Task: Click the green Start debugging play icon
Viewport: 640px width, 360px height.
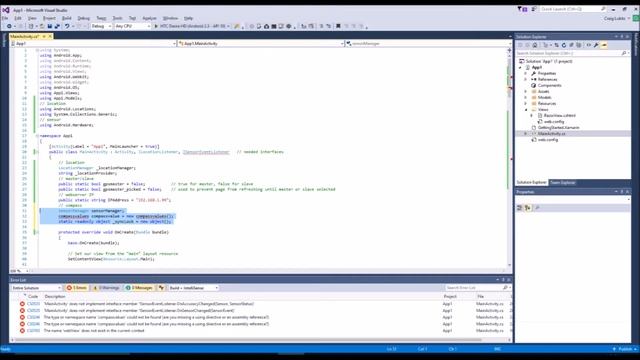Action: coord(156,26)
